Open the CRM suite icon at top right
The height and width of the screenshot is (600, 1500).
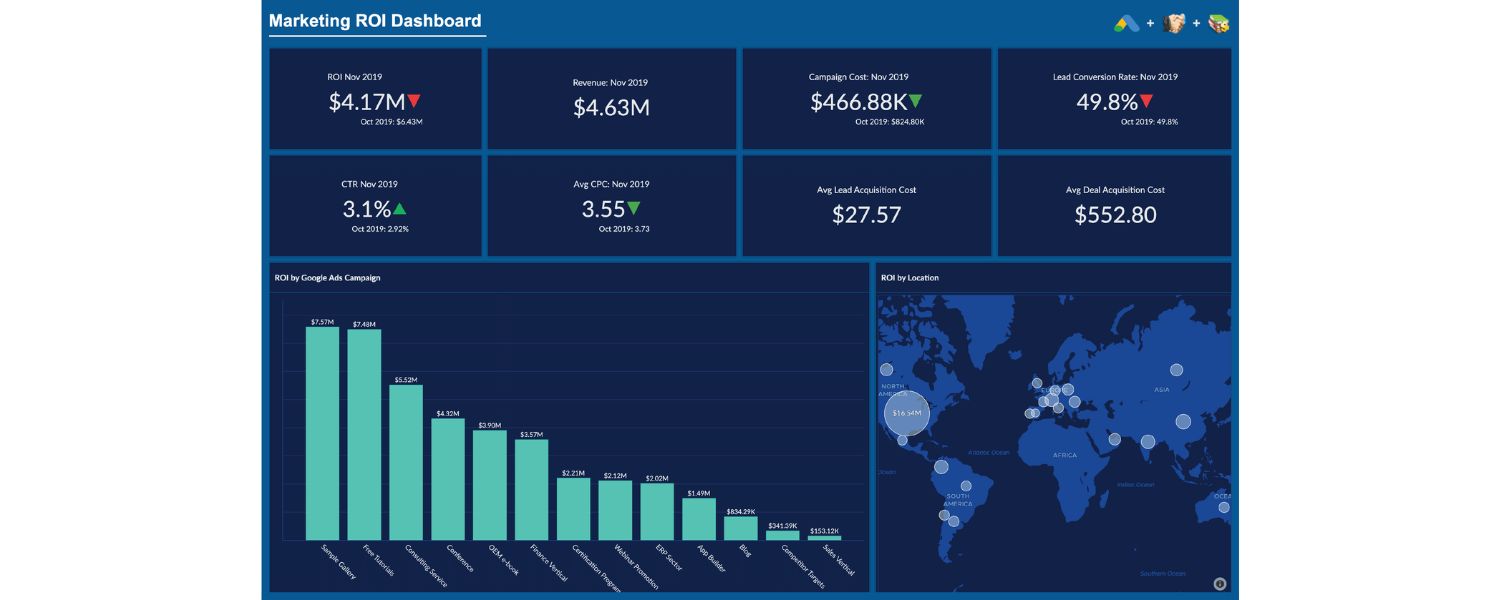tap(1218, 22)
